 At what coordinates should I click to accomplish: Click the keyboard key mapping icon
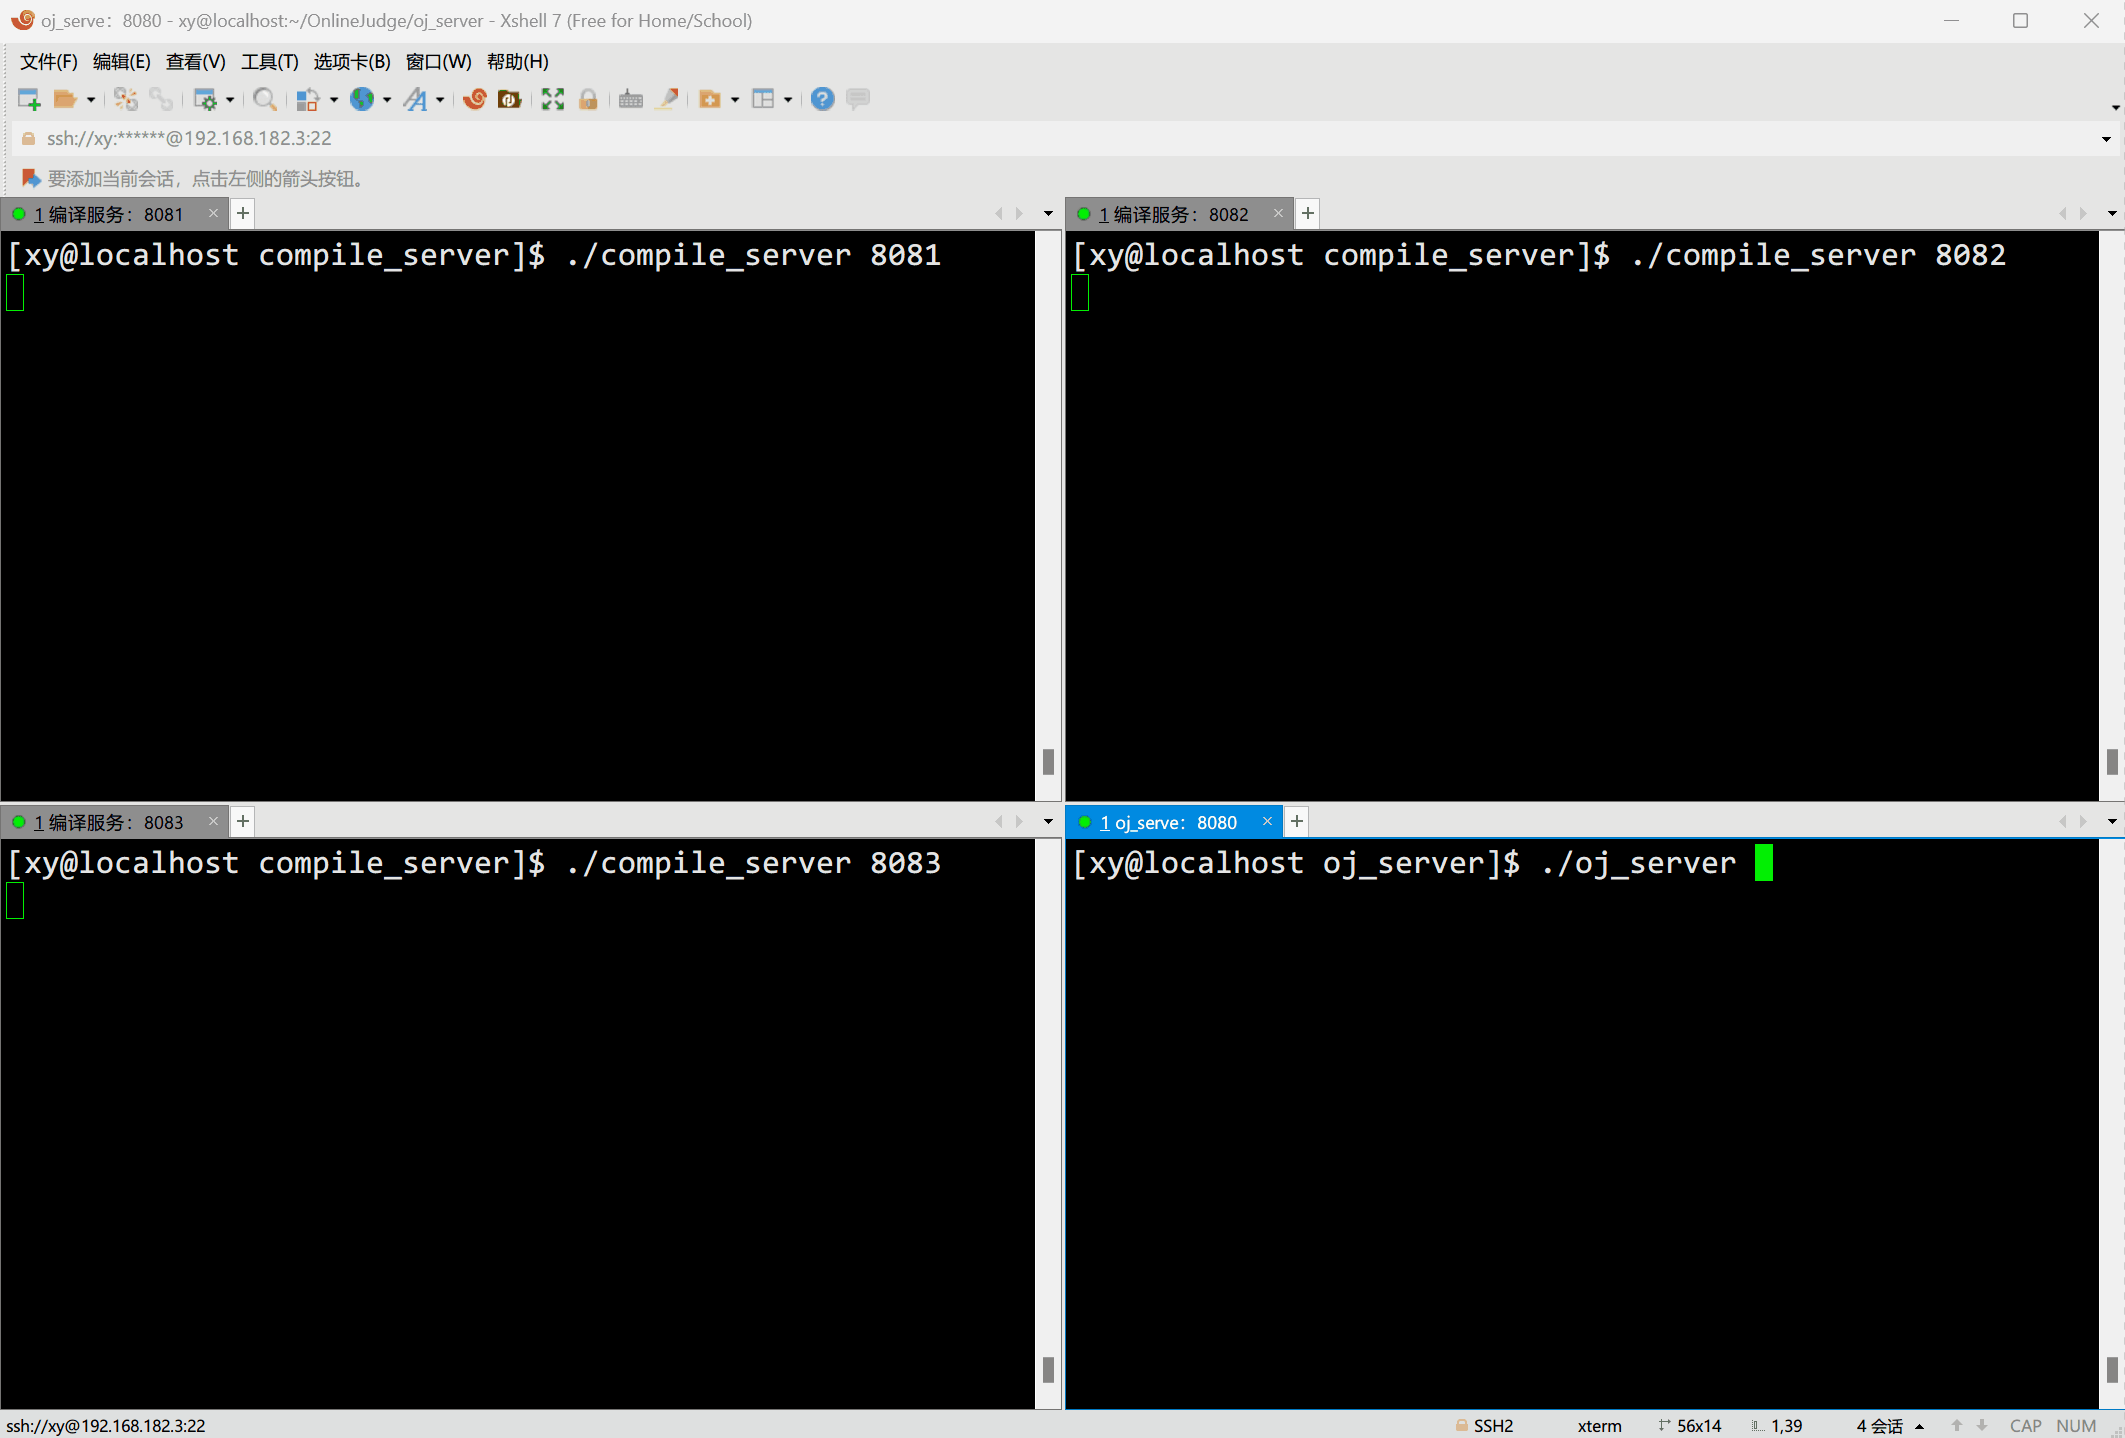[630, 99]
